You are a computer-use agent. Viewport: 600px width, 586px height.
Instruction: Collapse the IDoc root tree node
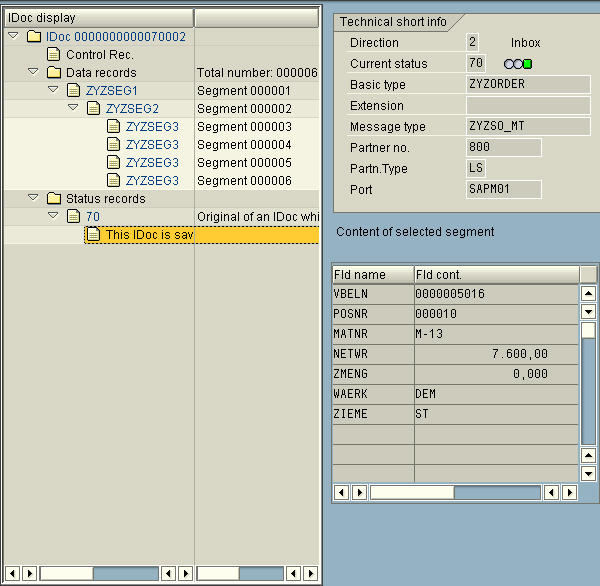(x=13, y=37)
